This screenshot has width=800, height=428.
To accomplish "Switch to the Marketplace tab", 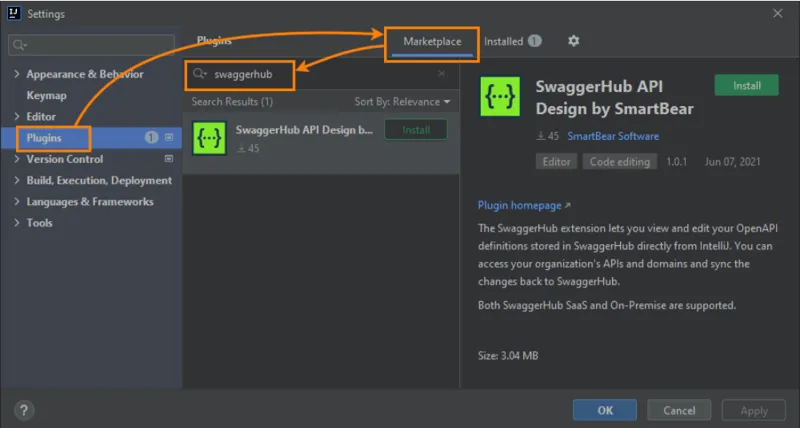I will (432, 42).
